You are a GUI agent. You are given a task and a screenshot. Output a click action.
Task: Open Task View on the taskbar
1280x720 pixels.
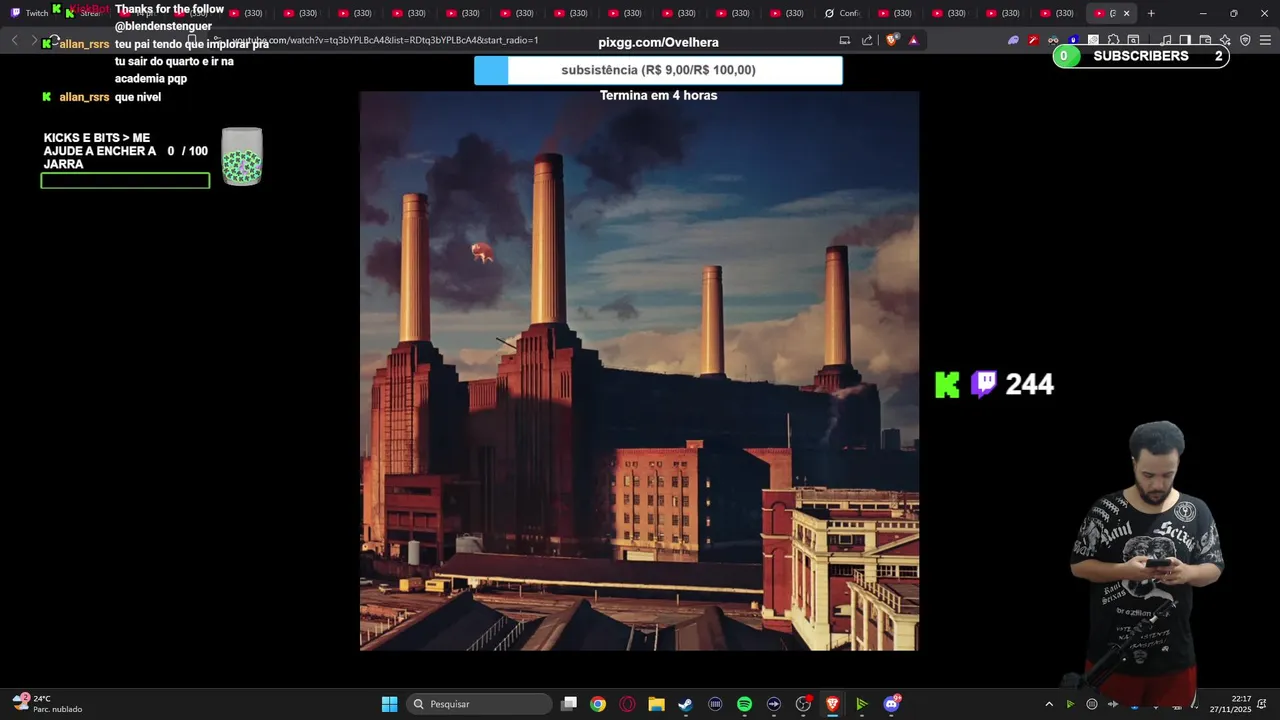569,704
